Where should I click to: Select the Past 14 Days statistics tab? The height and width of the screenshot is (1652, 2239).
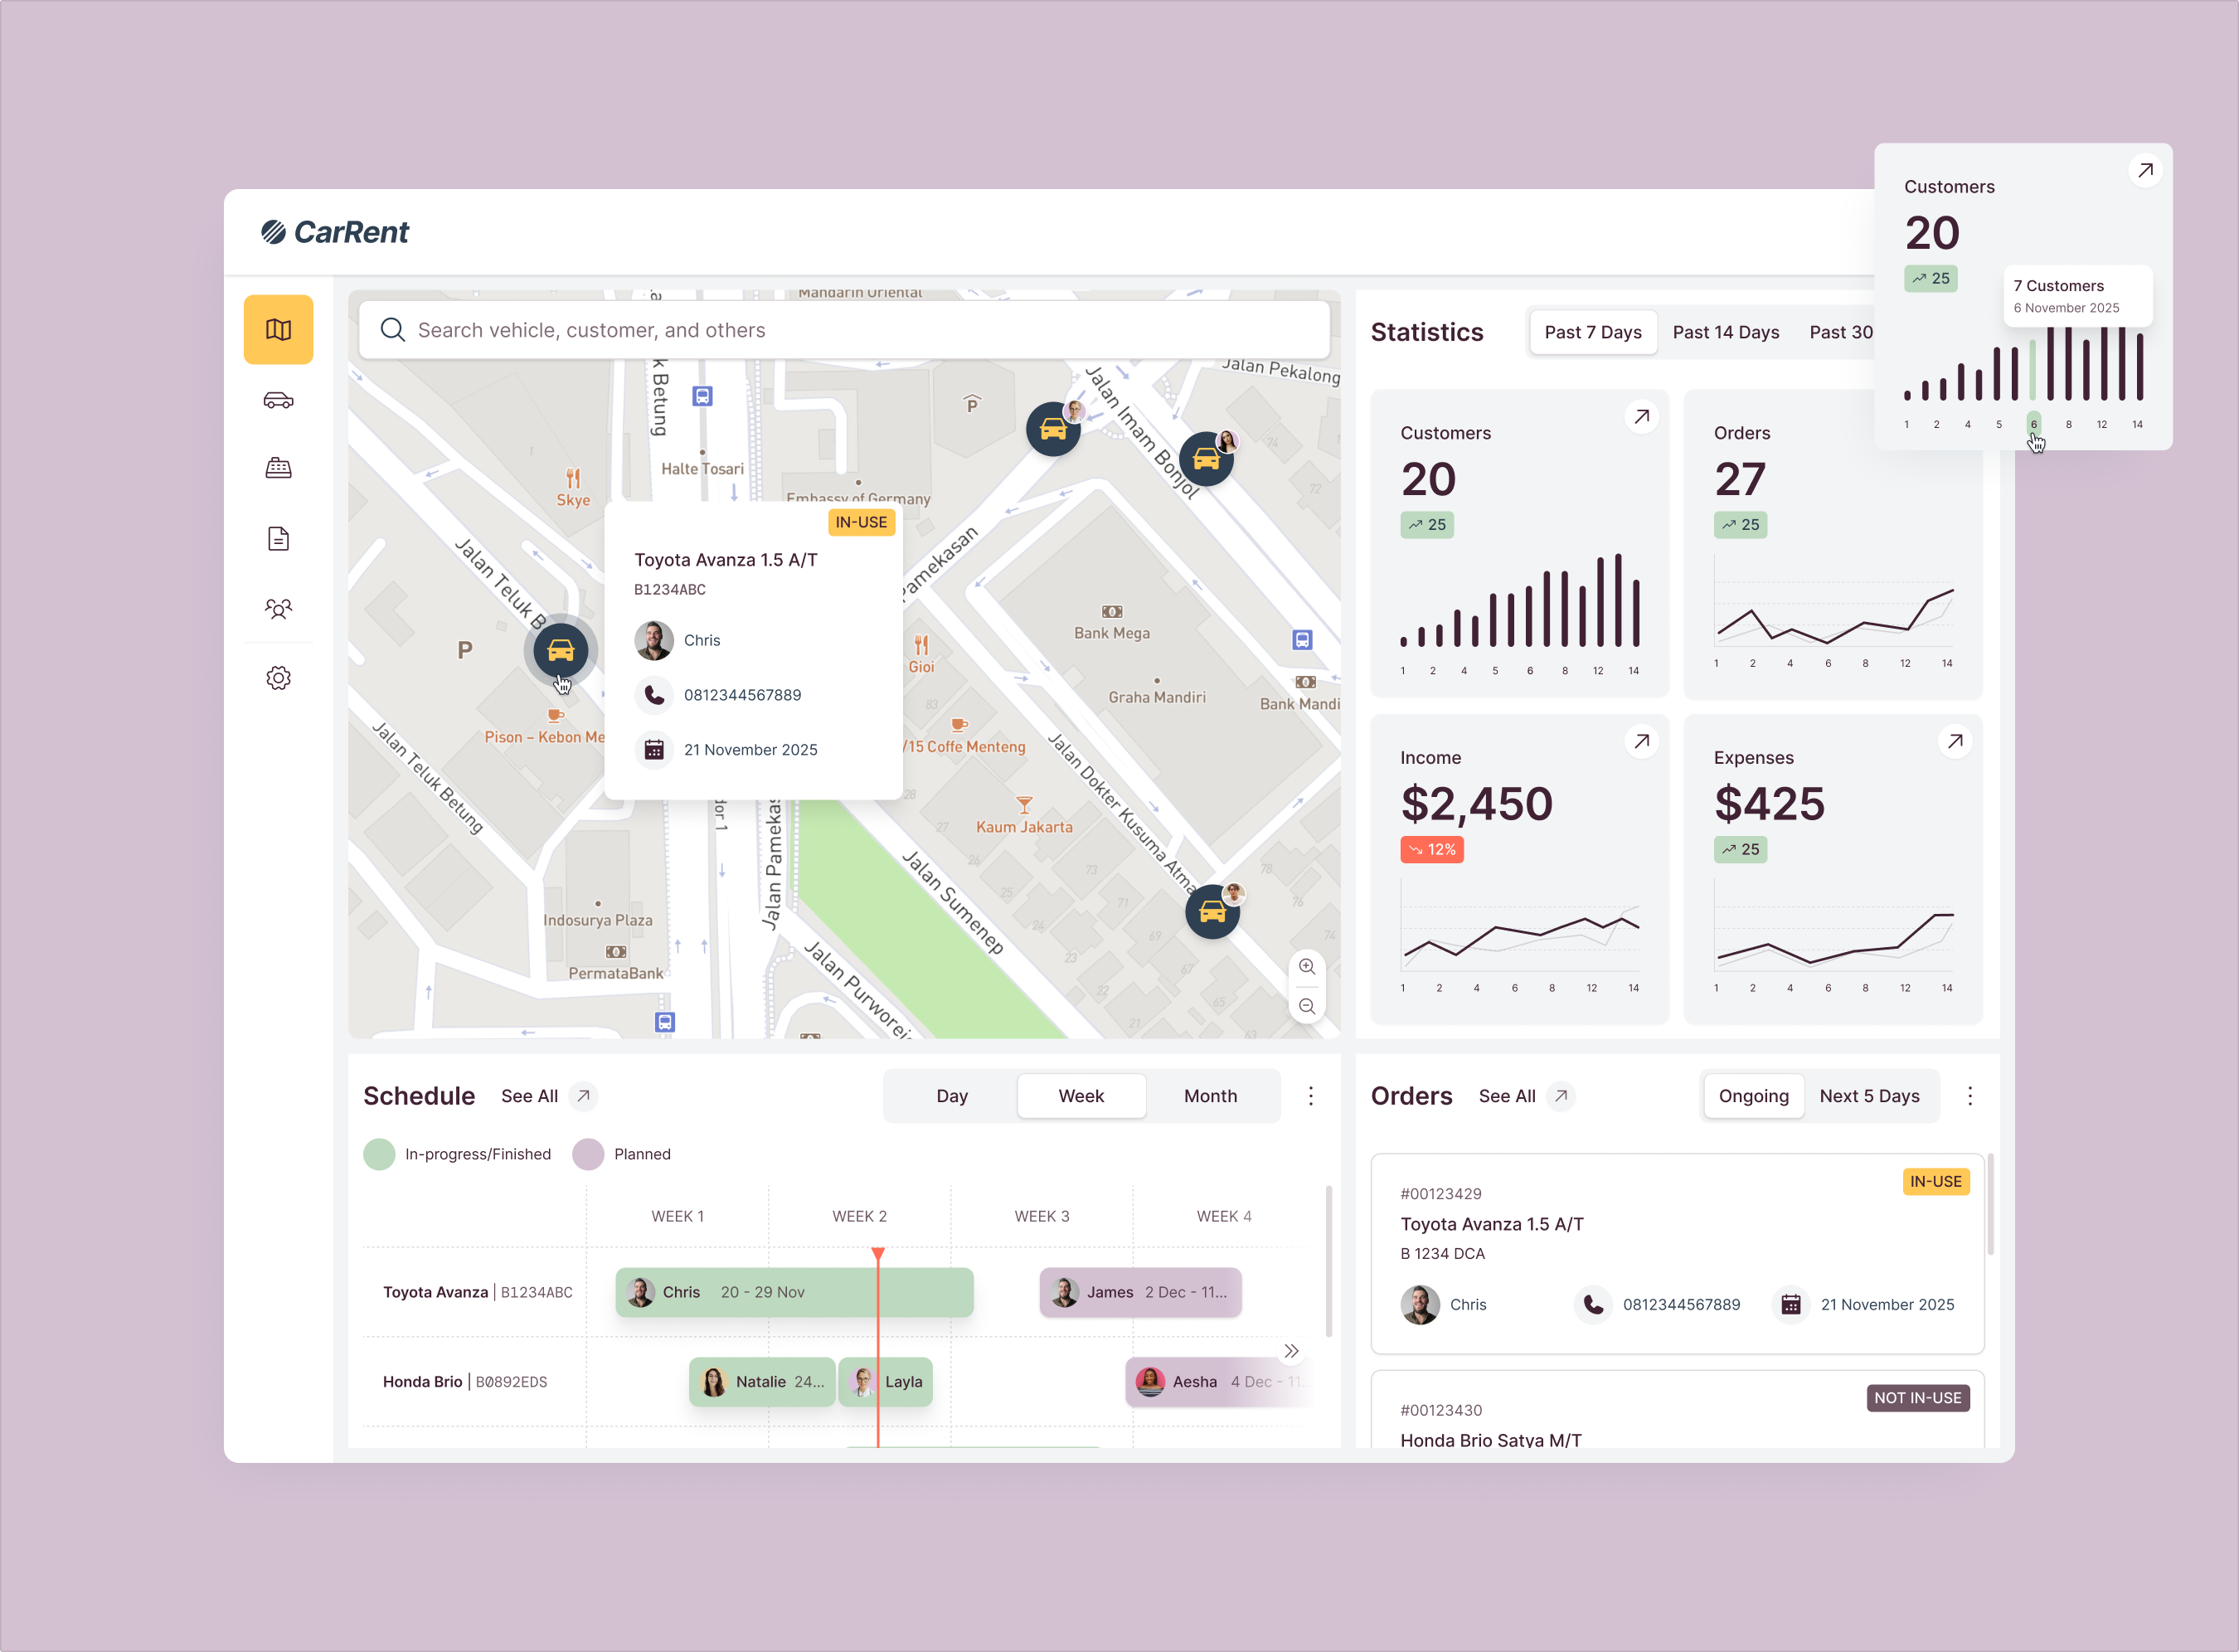click(x=1726, y=332)
